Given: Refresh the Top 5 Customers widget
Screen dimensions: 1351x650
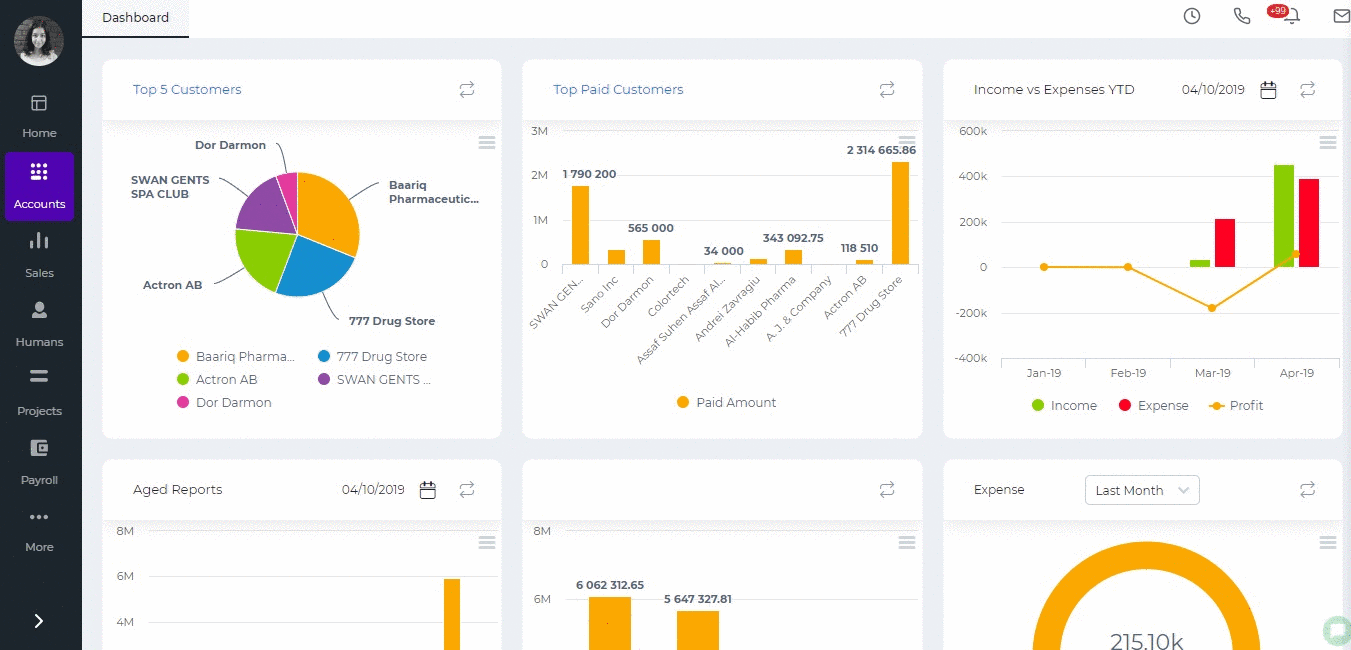Looking at the screenshot, I should 466,89.
